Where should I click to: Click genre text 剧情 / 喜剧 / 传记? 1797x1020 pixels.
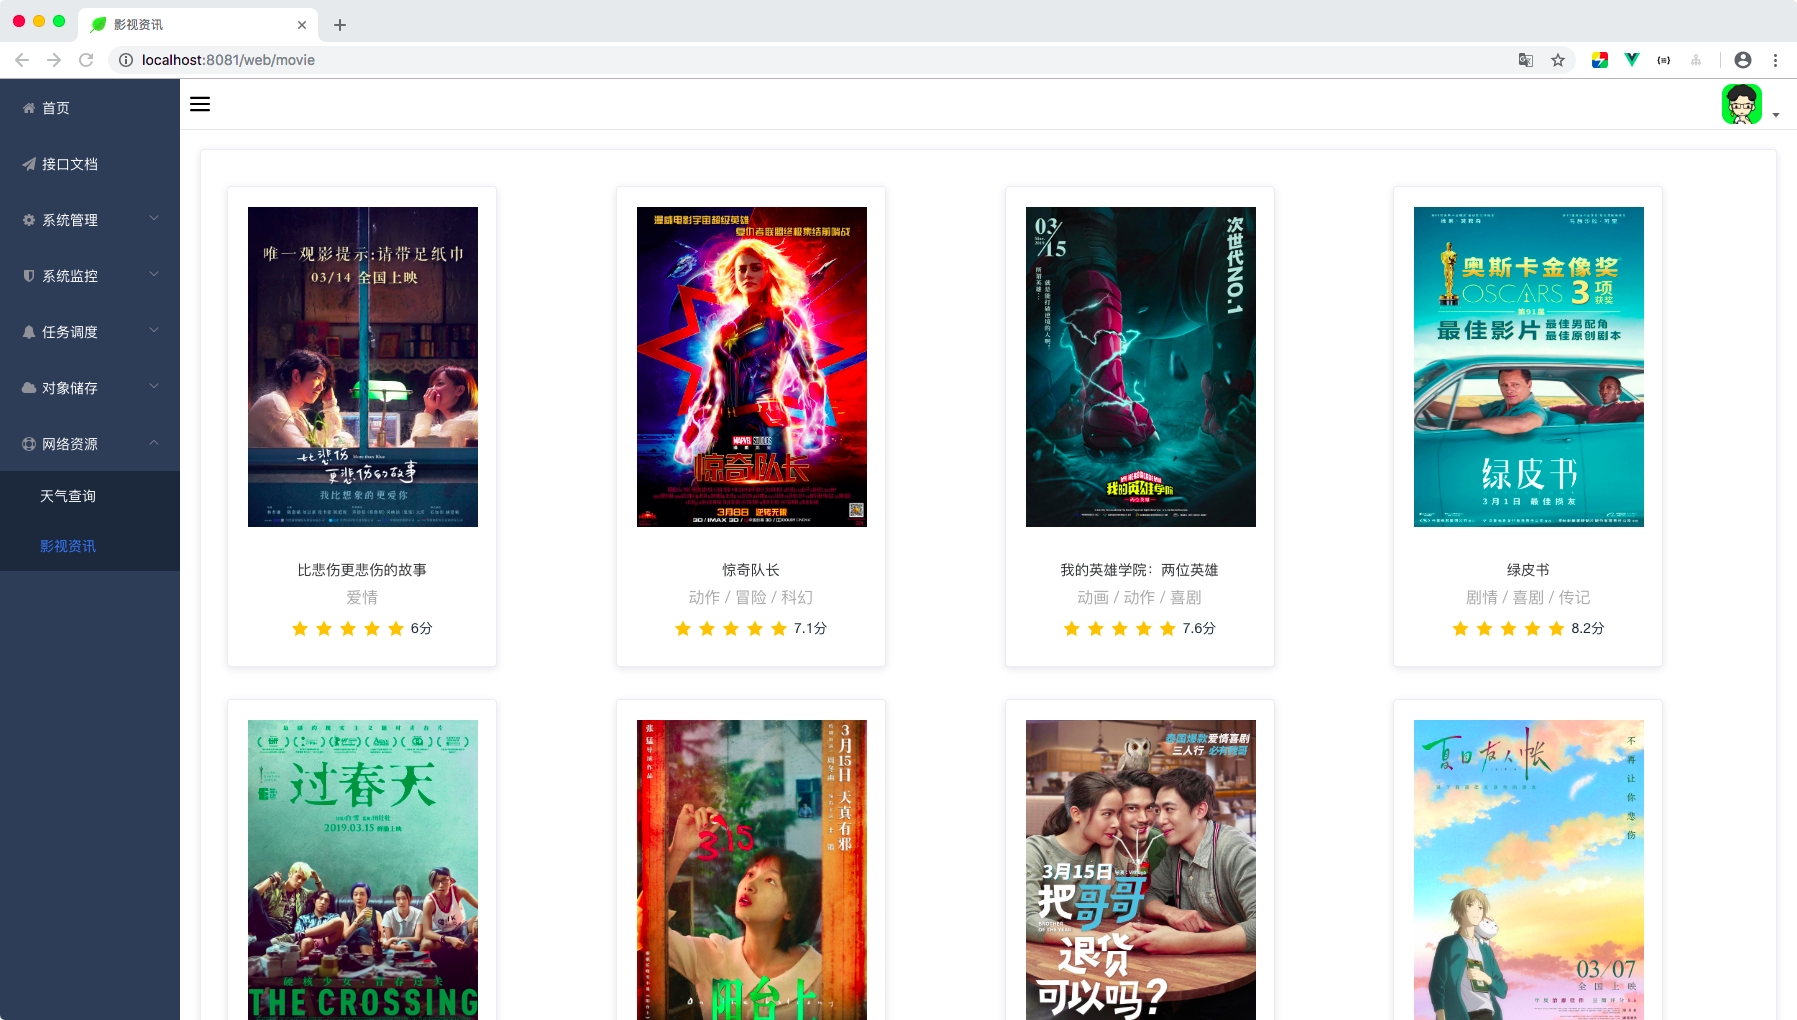point(1528,597)
